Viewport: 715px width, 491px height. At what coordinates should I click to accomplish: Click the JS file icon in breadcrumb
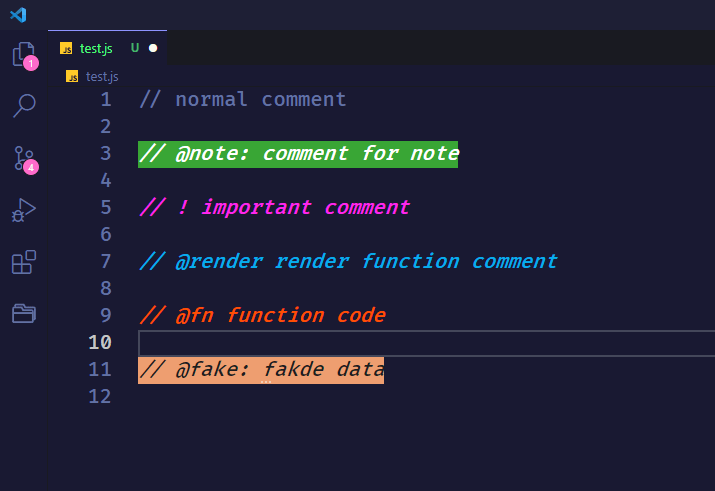pos(72,76)
